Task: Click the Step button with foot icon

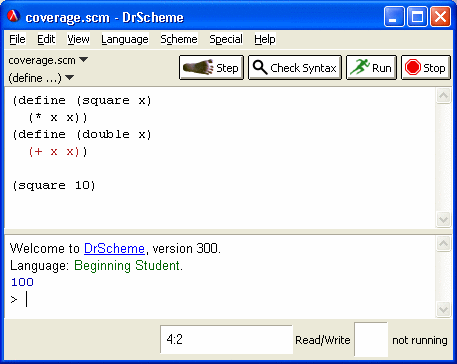Action: 211,68
